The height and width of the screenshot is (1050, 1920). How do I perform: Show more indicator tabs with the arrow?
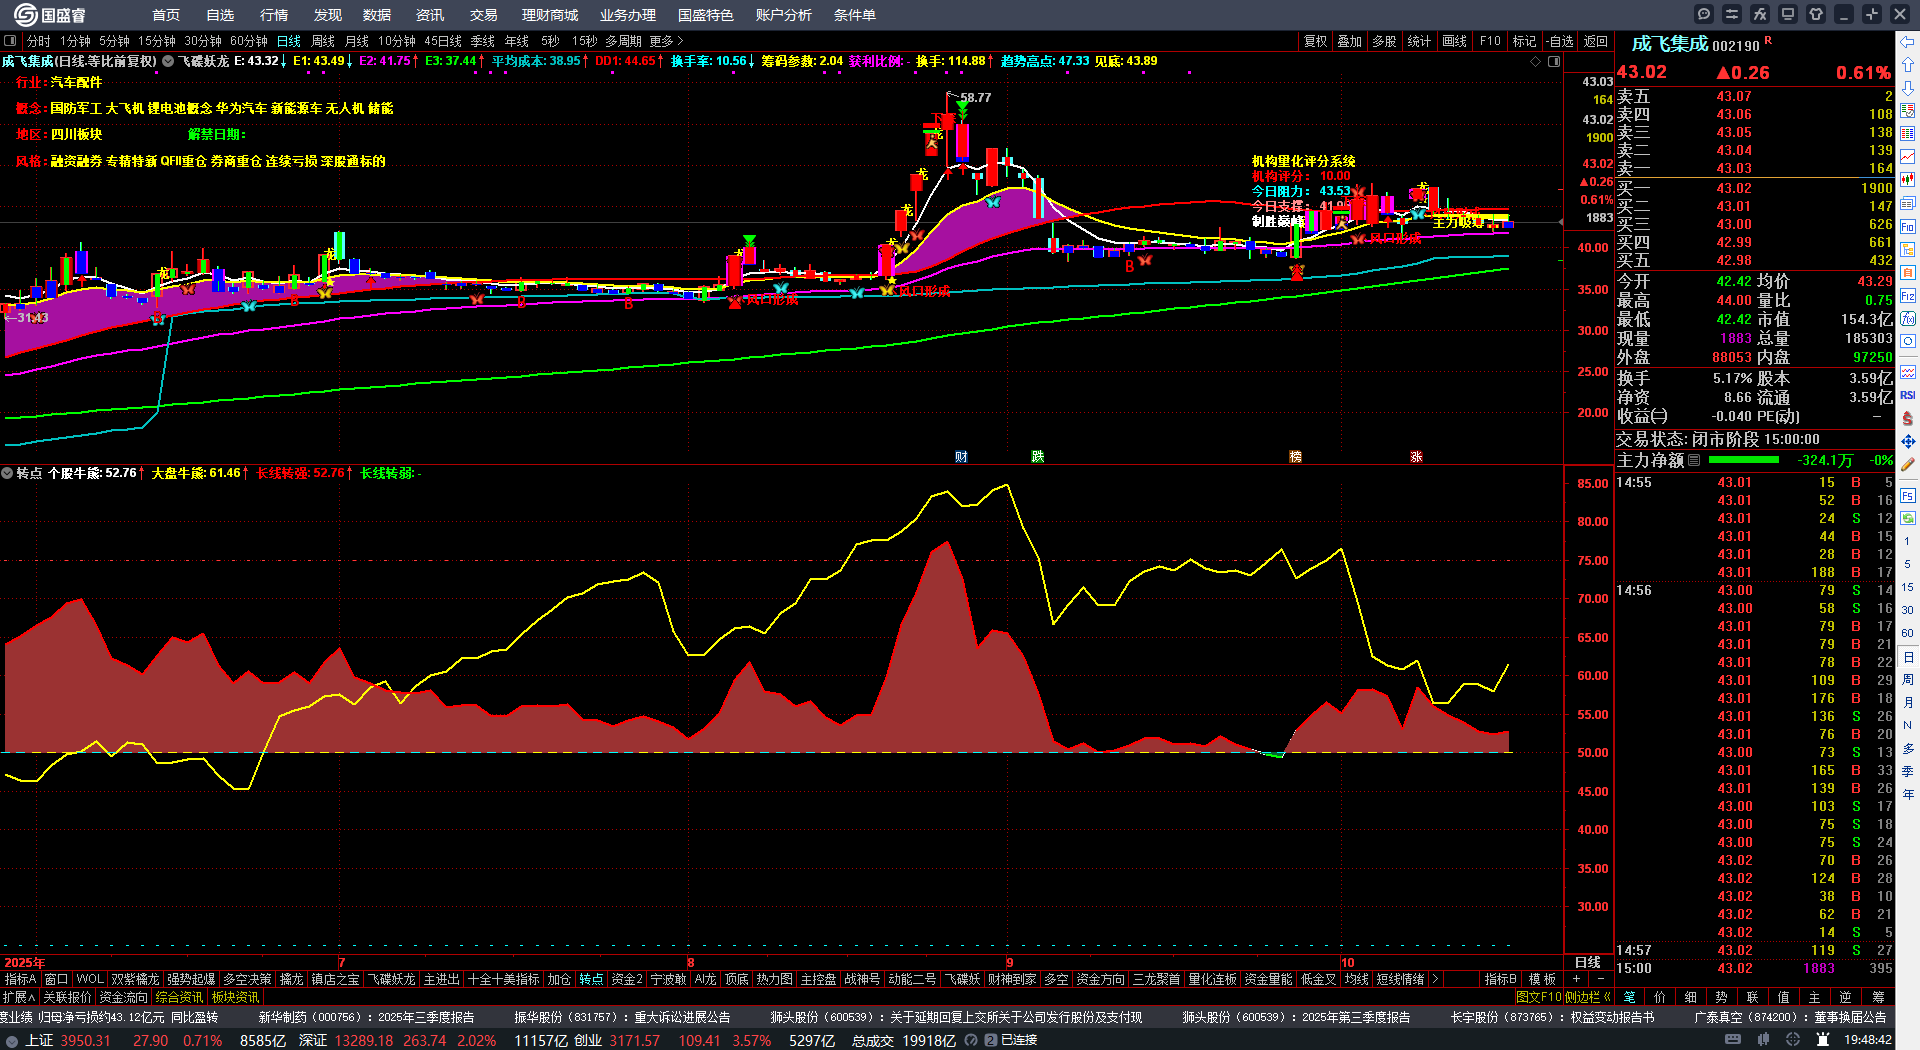tap(1435, 979)
